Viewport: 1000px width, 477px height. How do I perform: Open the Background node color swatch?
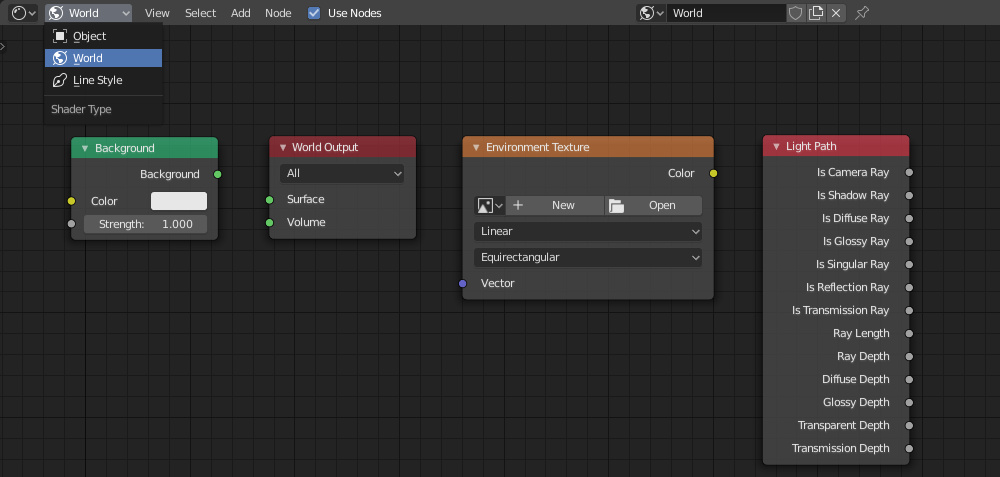179,201
